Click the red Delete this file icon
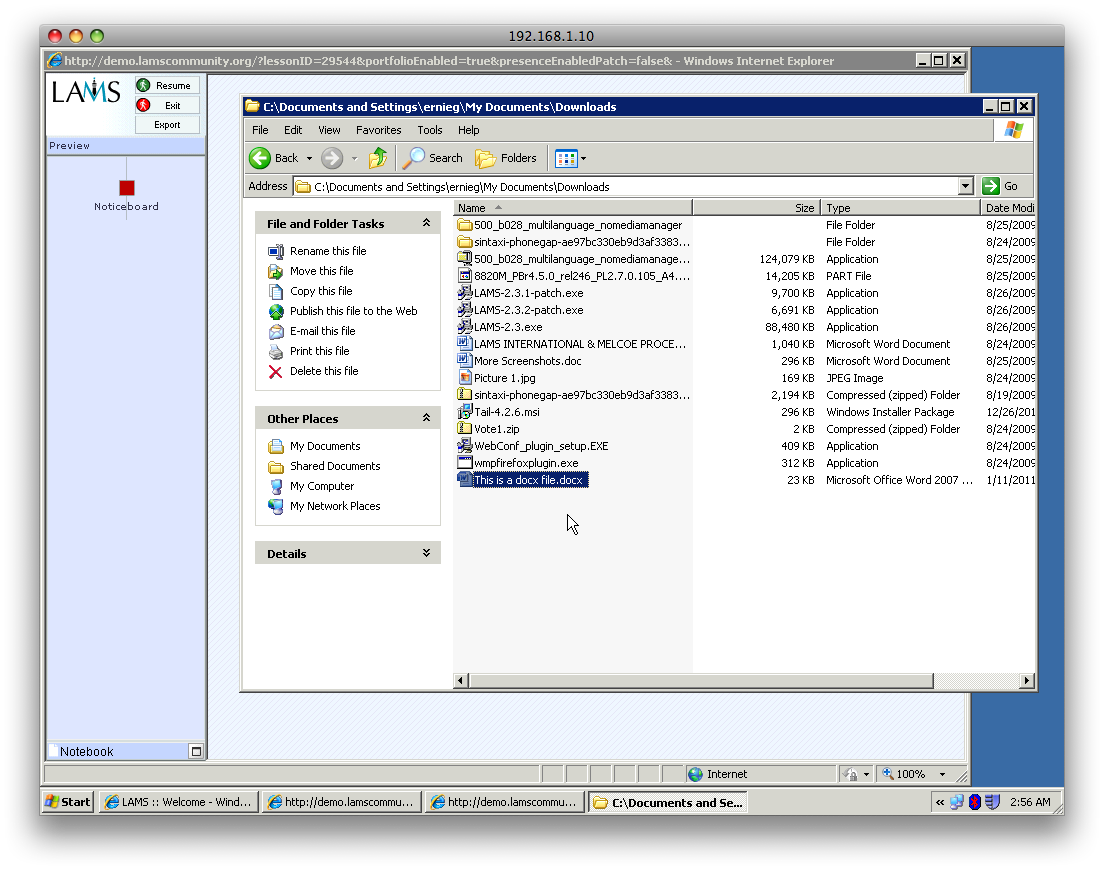 (x=276, y=371)
